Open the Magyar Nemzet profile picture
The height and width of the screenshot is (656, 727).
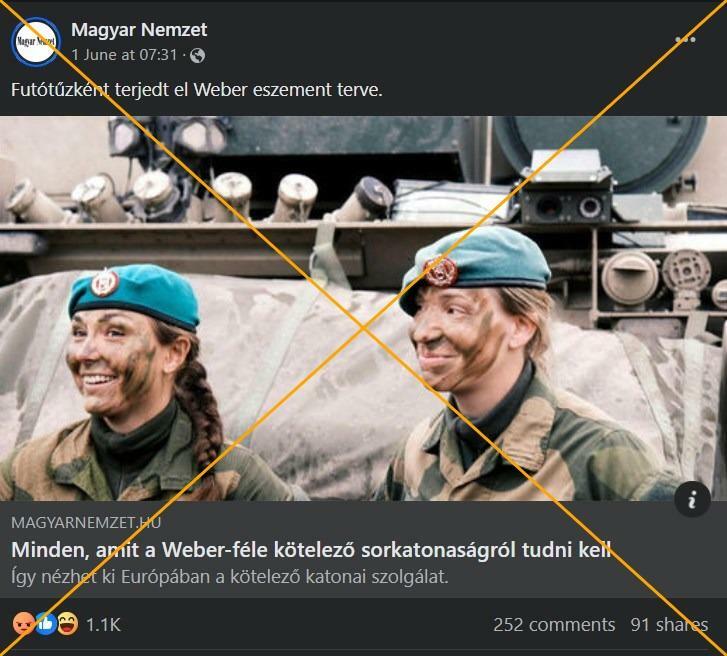coord(36,42)
